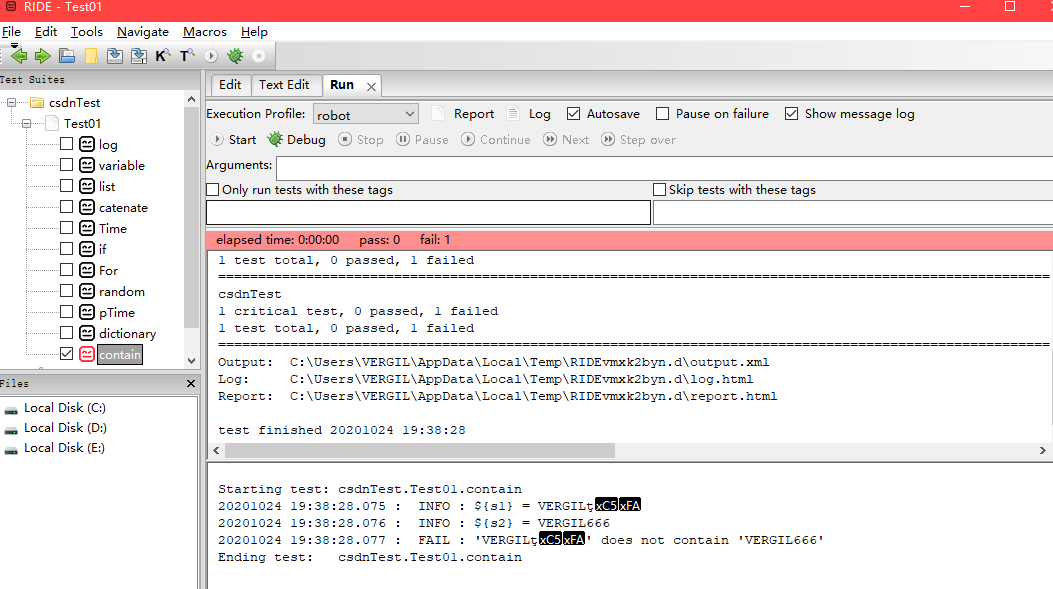Viewport: 1053px width, 589px height.
Task: Click the Step over button
Action: [638, 140]
